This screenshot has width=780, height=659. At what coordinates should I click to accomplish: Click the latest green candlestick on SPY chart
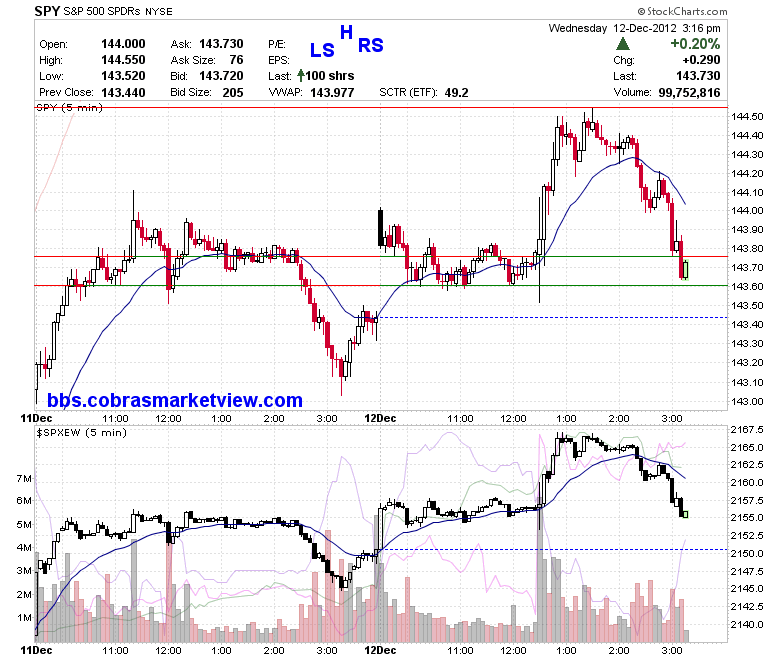686,270
